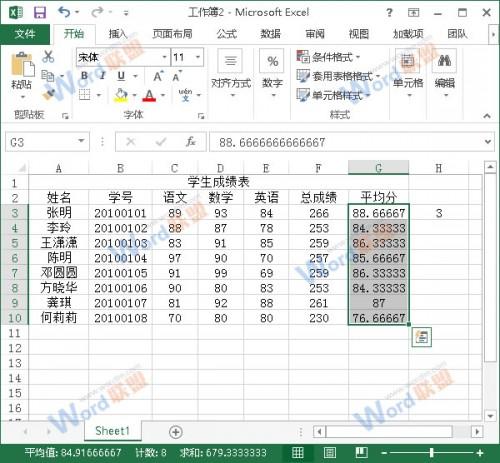500x463 pixels.
Task: Open Cell Styles (单元格样式)
Action: pyautogui.click(x=333, y=96)
